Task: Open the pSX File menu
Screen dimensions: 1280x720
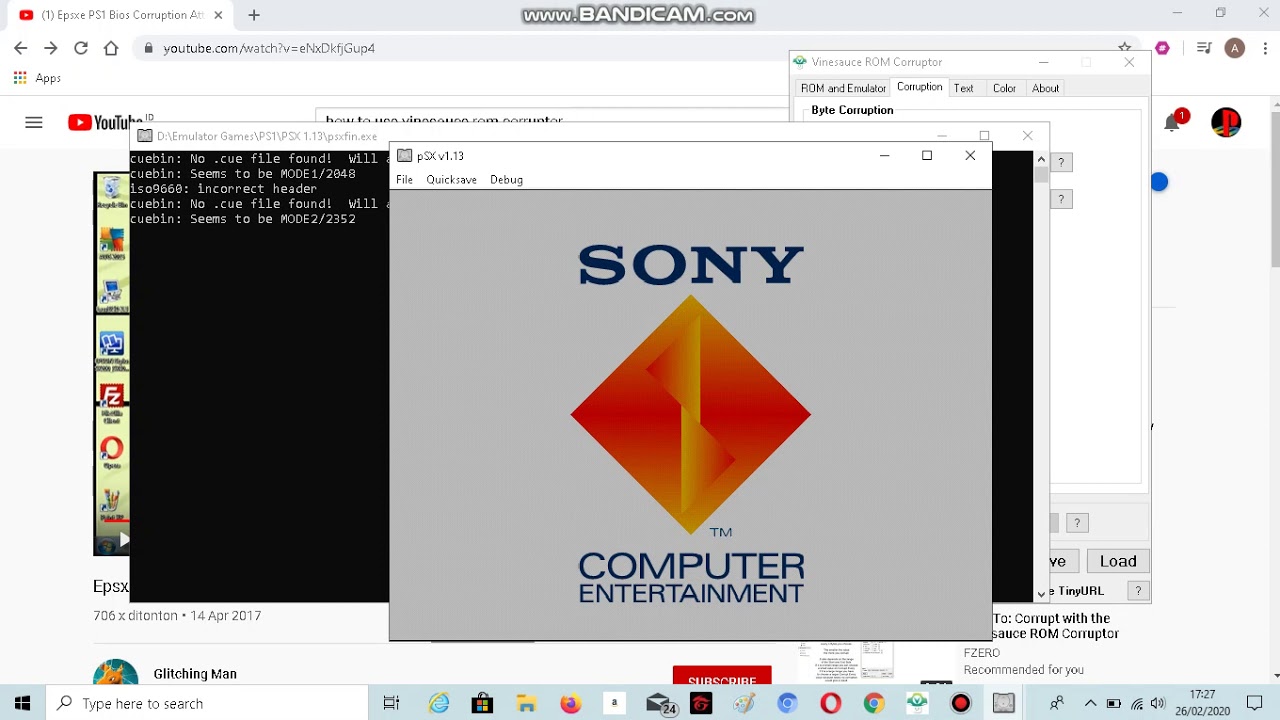Action: (x=404, y=180)
